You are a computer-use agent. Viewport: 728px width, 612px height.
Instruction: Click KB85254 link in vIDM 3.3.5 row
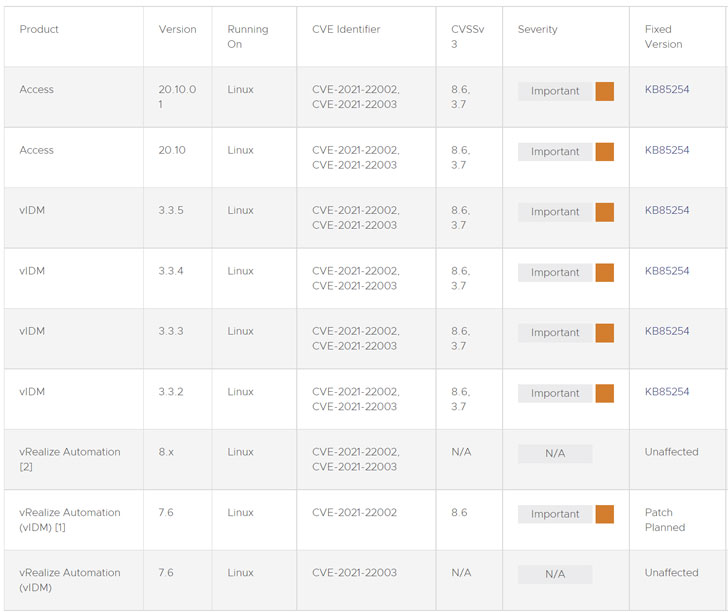[x=666, y=211]
